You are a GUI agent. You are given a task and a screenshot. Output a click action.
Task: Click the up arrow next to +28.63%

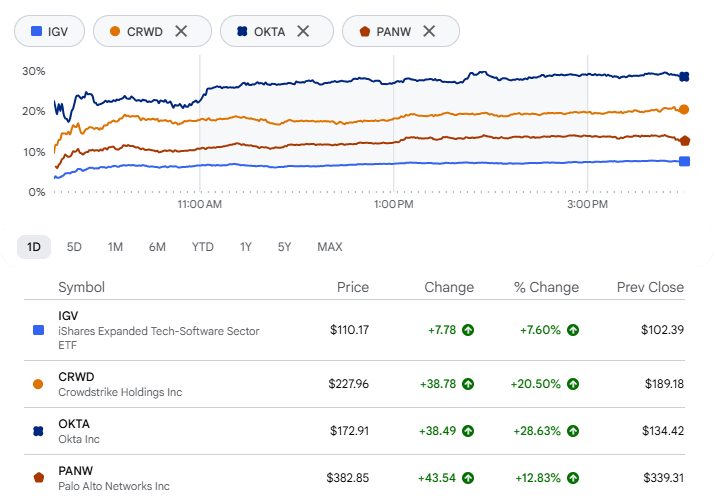(573, 431)
